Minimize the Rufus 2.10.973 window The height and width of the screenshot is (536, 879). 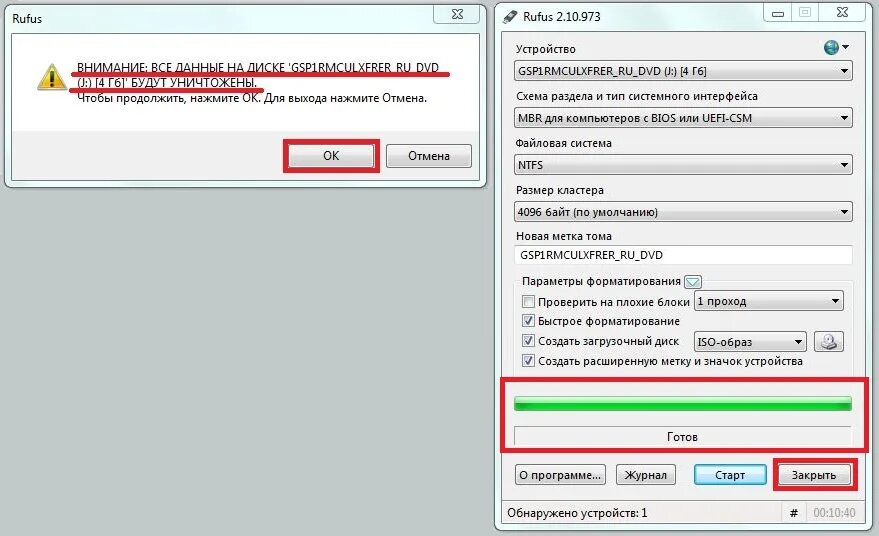coord(778,13)
